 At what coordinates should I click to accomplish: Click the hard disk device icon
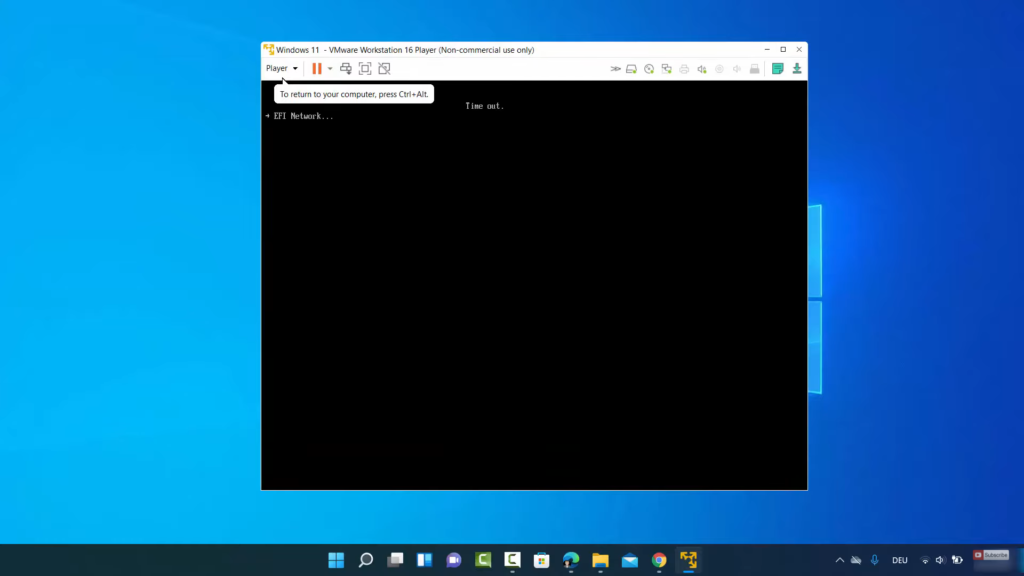tap(632, 69)
